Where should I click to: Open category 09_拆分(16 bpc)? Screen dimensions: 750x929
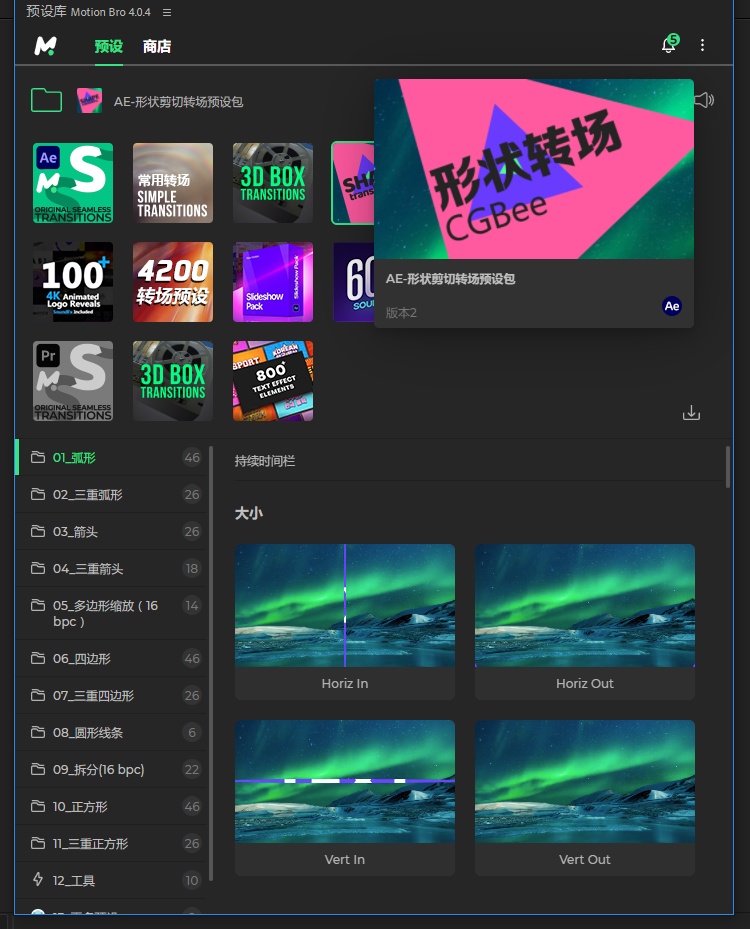pos(111,769)
